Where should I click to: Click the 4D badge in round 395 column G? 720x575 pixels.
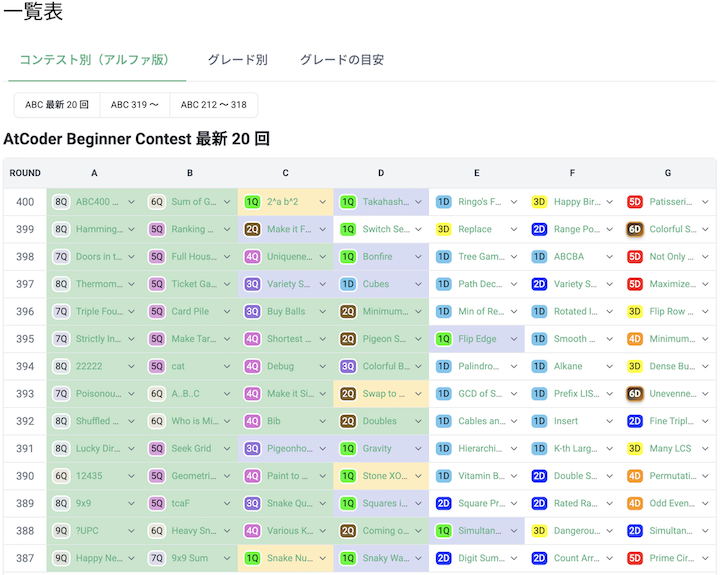point(635,339)
